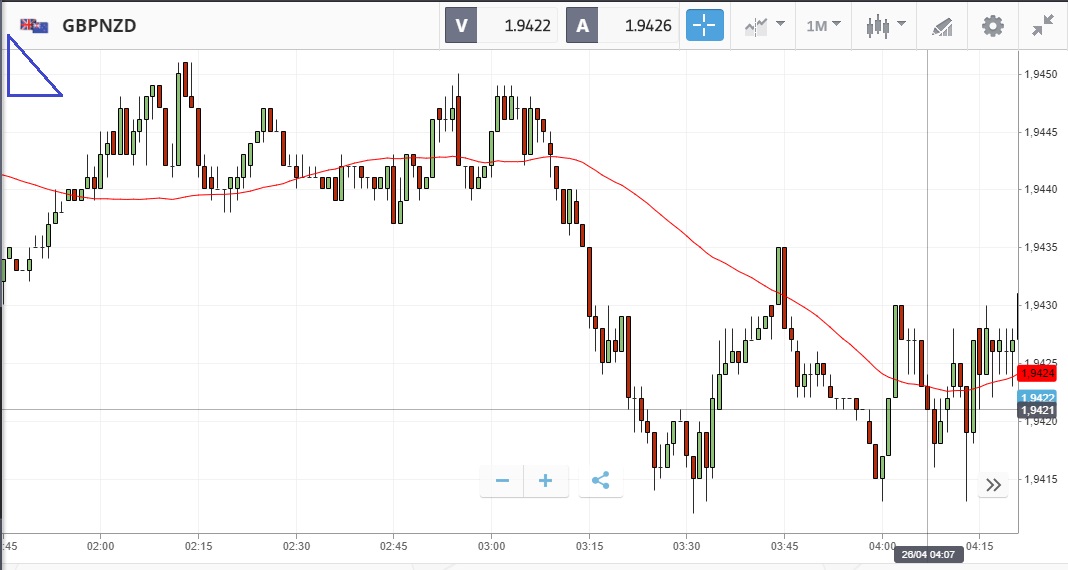Collapse chart with the shrink arrows icon
Image resolution: width=1068 pixels, height=570 pixels.
[1045, 26]
